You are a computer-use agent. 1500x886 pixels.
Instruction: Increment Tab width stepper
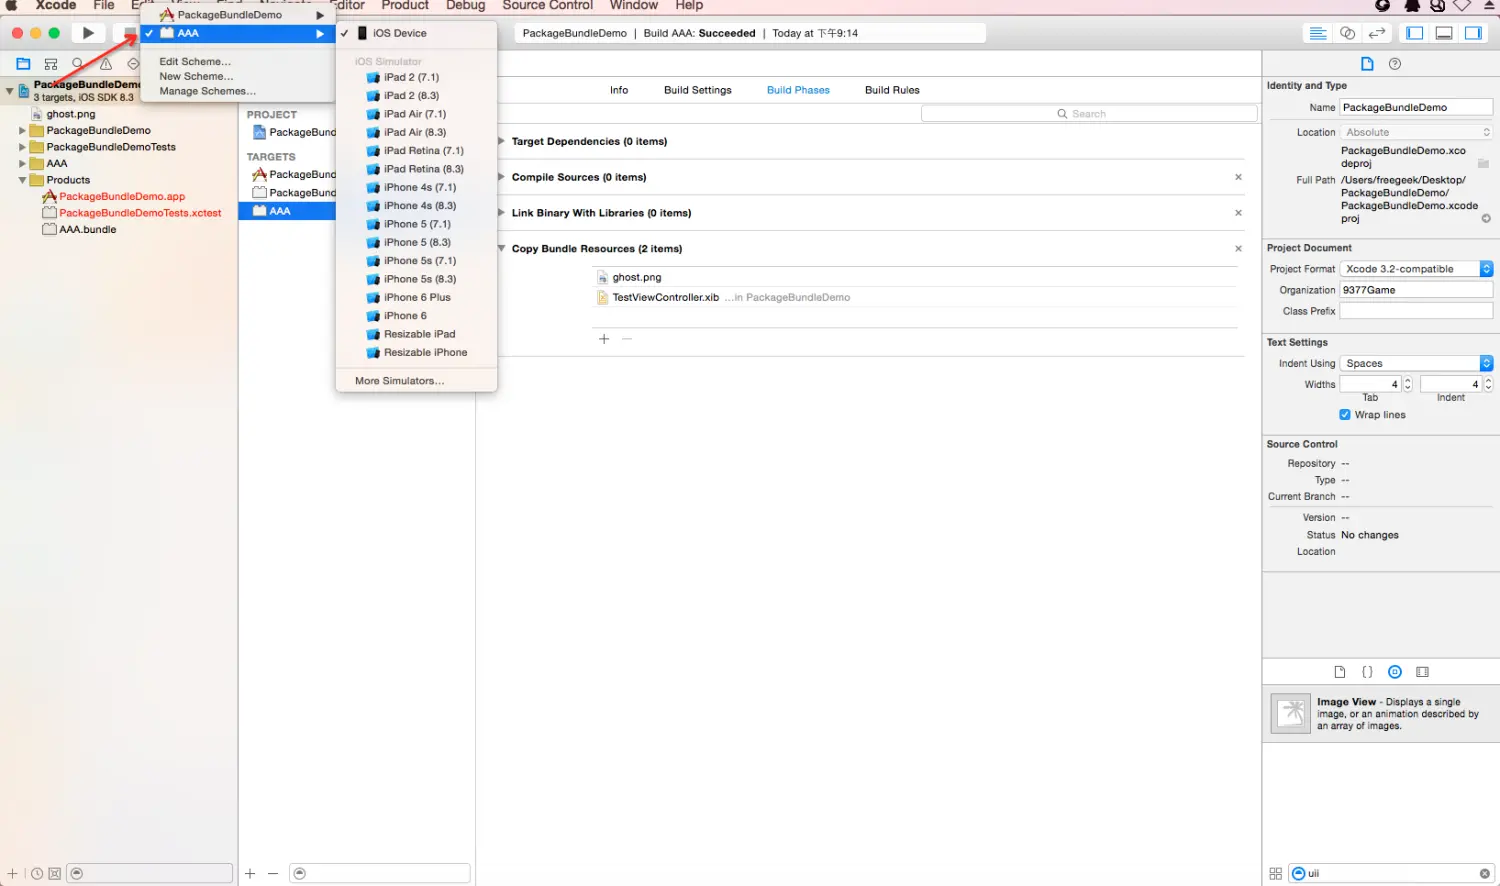pos(1408,380)
